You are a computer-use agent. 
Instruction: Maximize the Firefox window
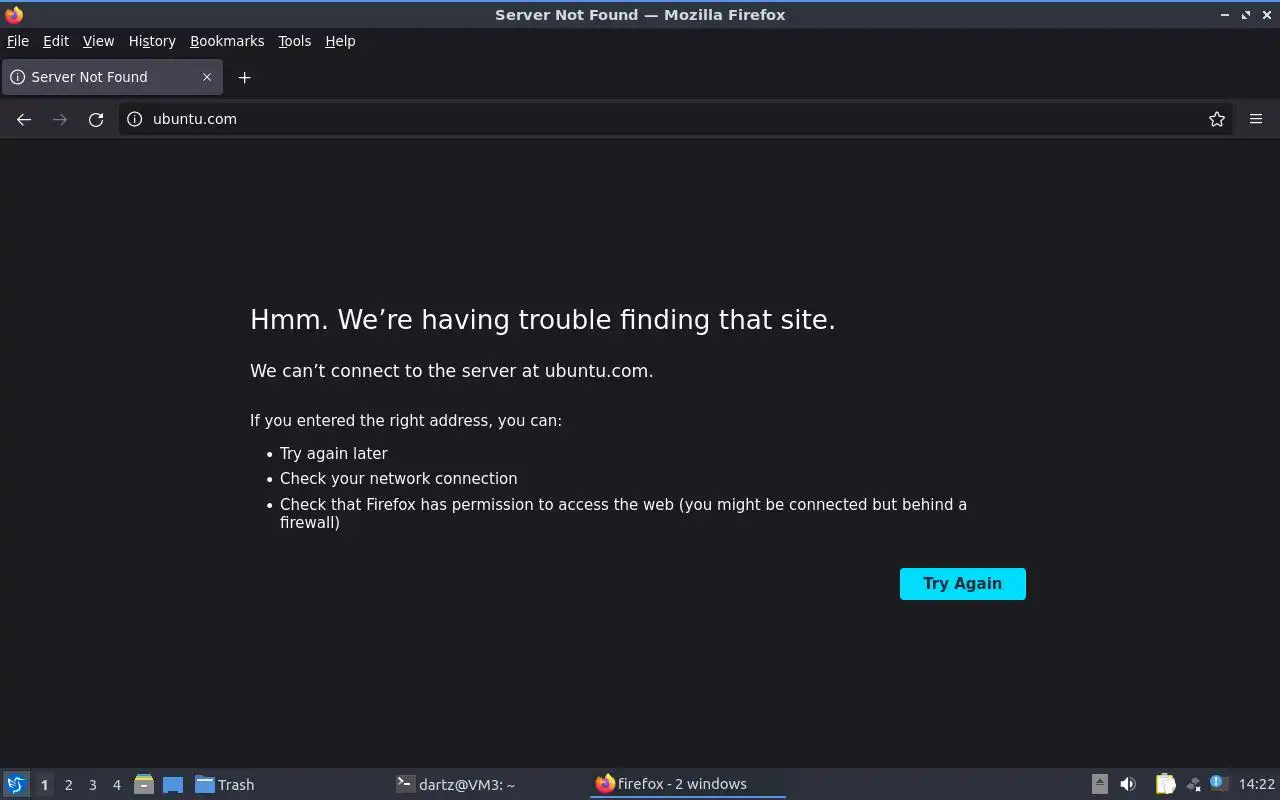(x=1246, y=15)
